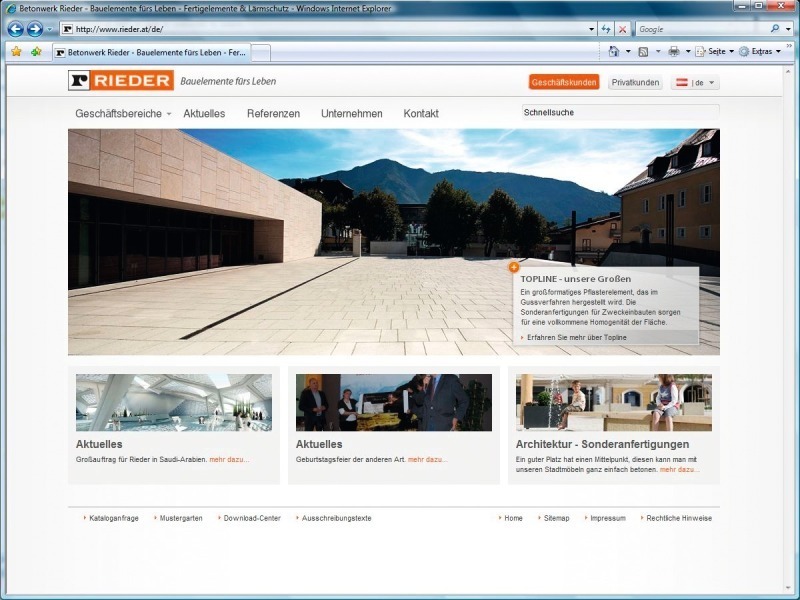The image size is (800, 600).
Task: Open Geschäftsbereiche navigation menu
Action: click(x=122, y=113)
